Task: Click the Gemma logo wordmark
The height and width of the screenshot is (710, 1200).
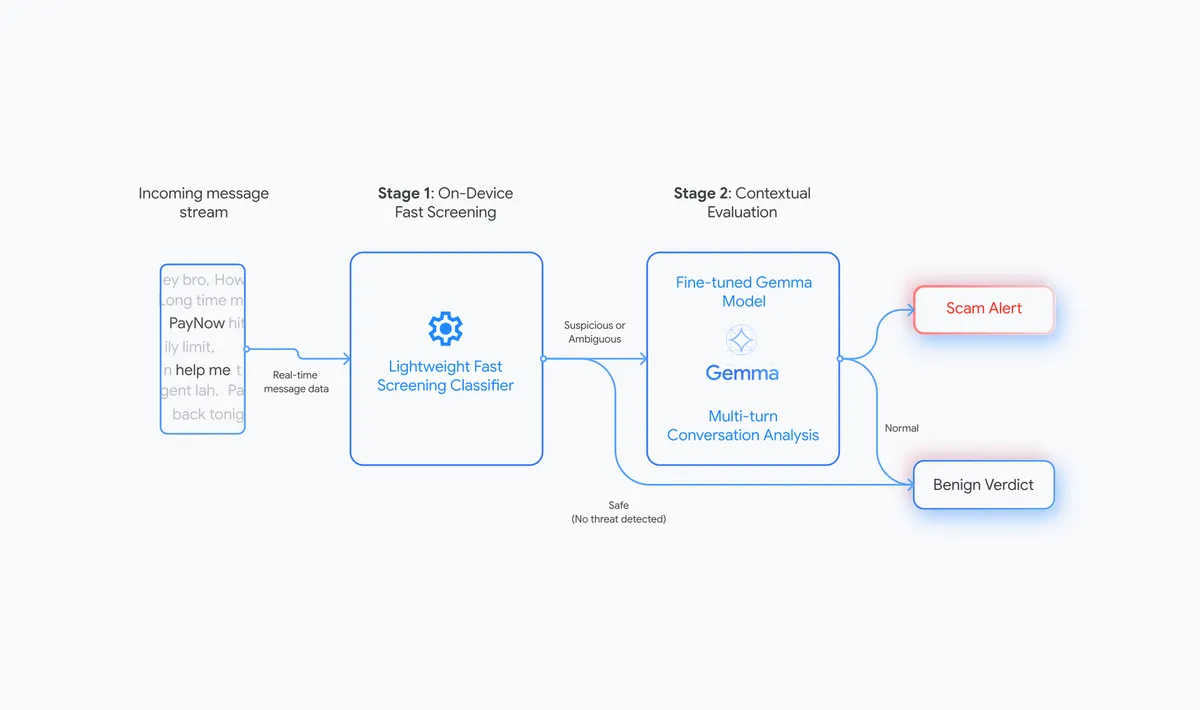Action: click(x=742, y=373)
